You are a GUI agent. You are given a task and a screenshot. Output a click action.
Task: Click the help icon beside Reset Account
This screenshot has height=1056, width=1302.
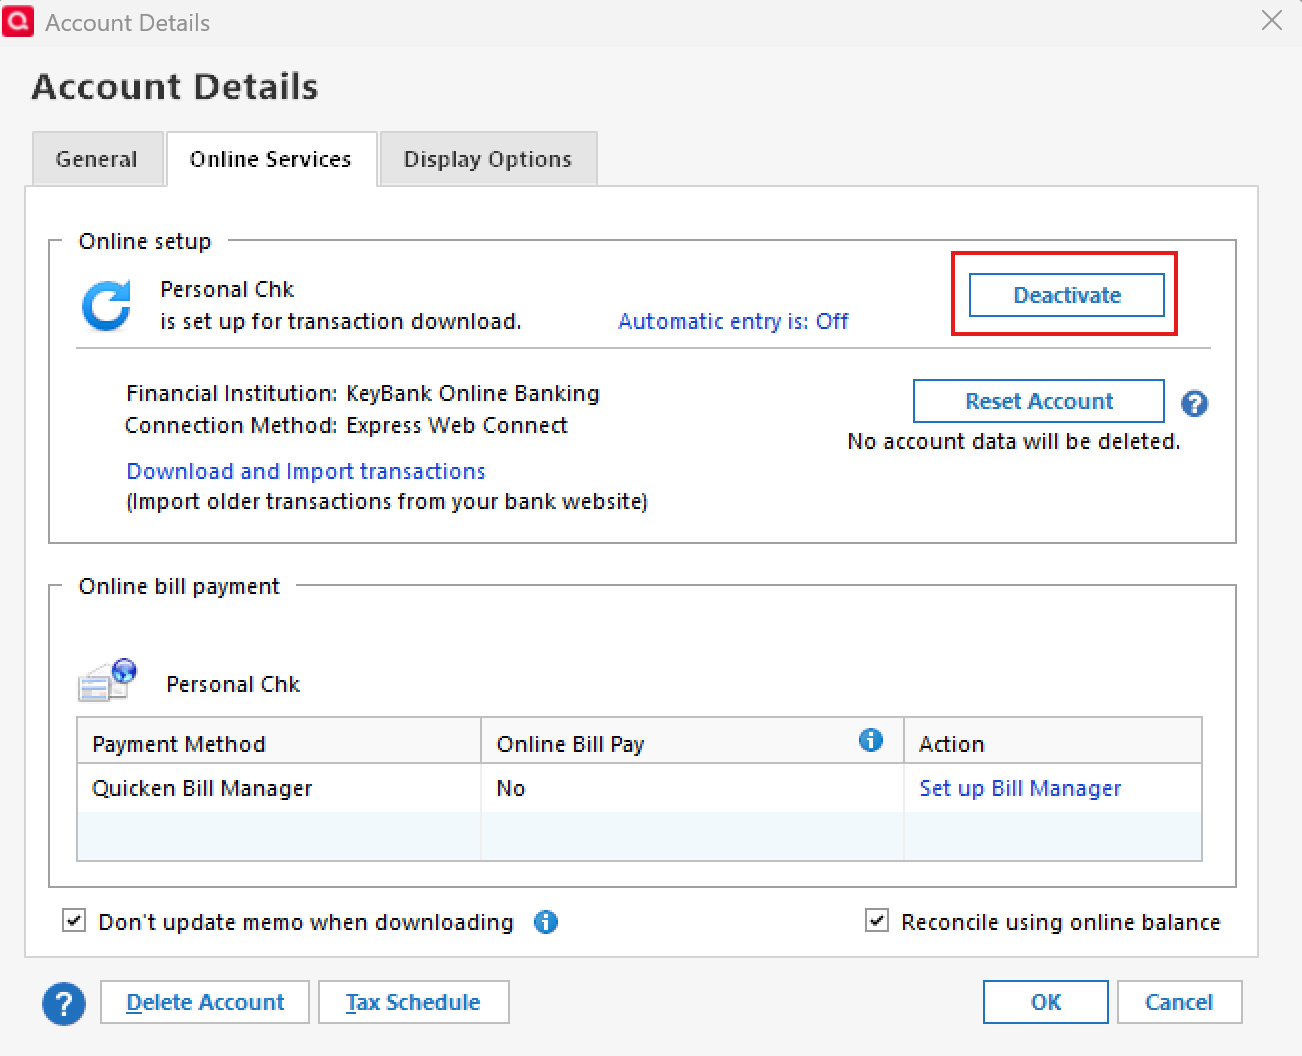[x=1194, y=404]
